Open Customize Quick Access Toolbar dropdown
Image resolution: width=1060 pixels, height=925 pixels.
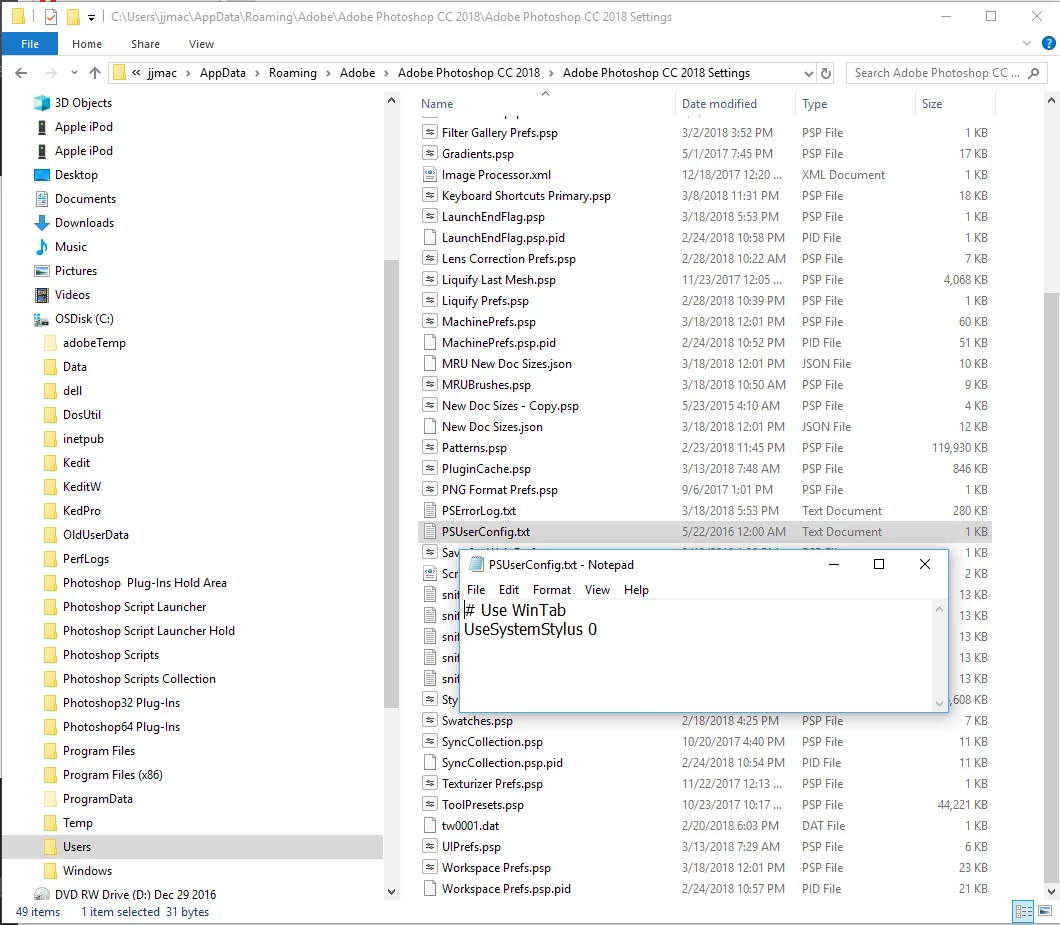(x=91, y=18)
